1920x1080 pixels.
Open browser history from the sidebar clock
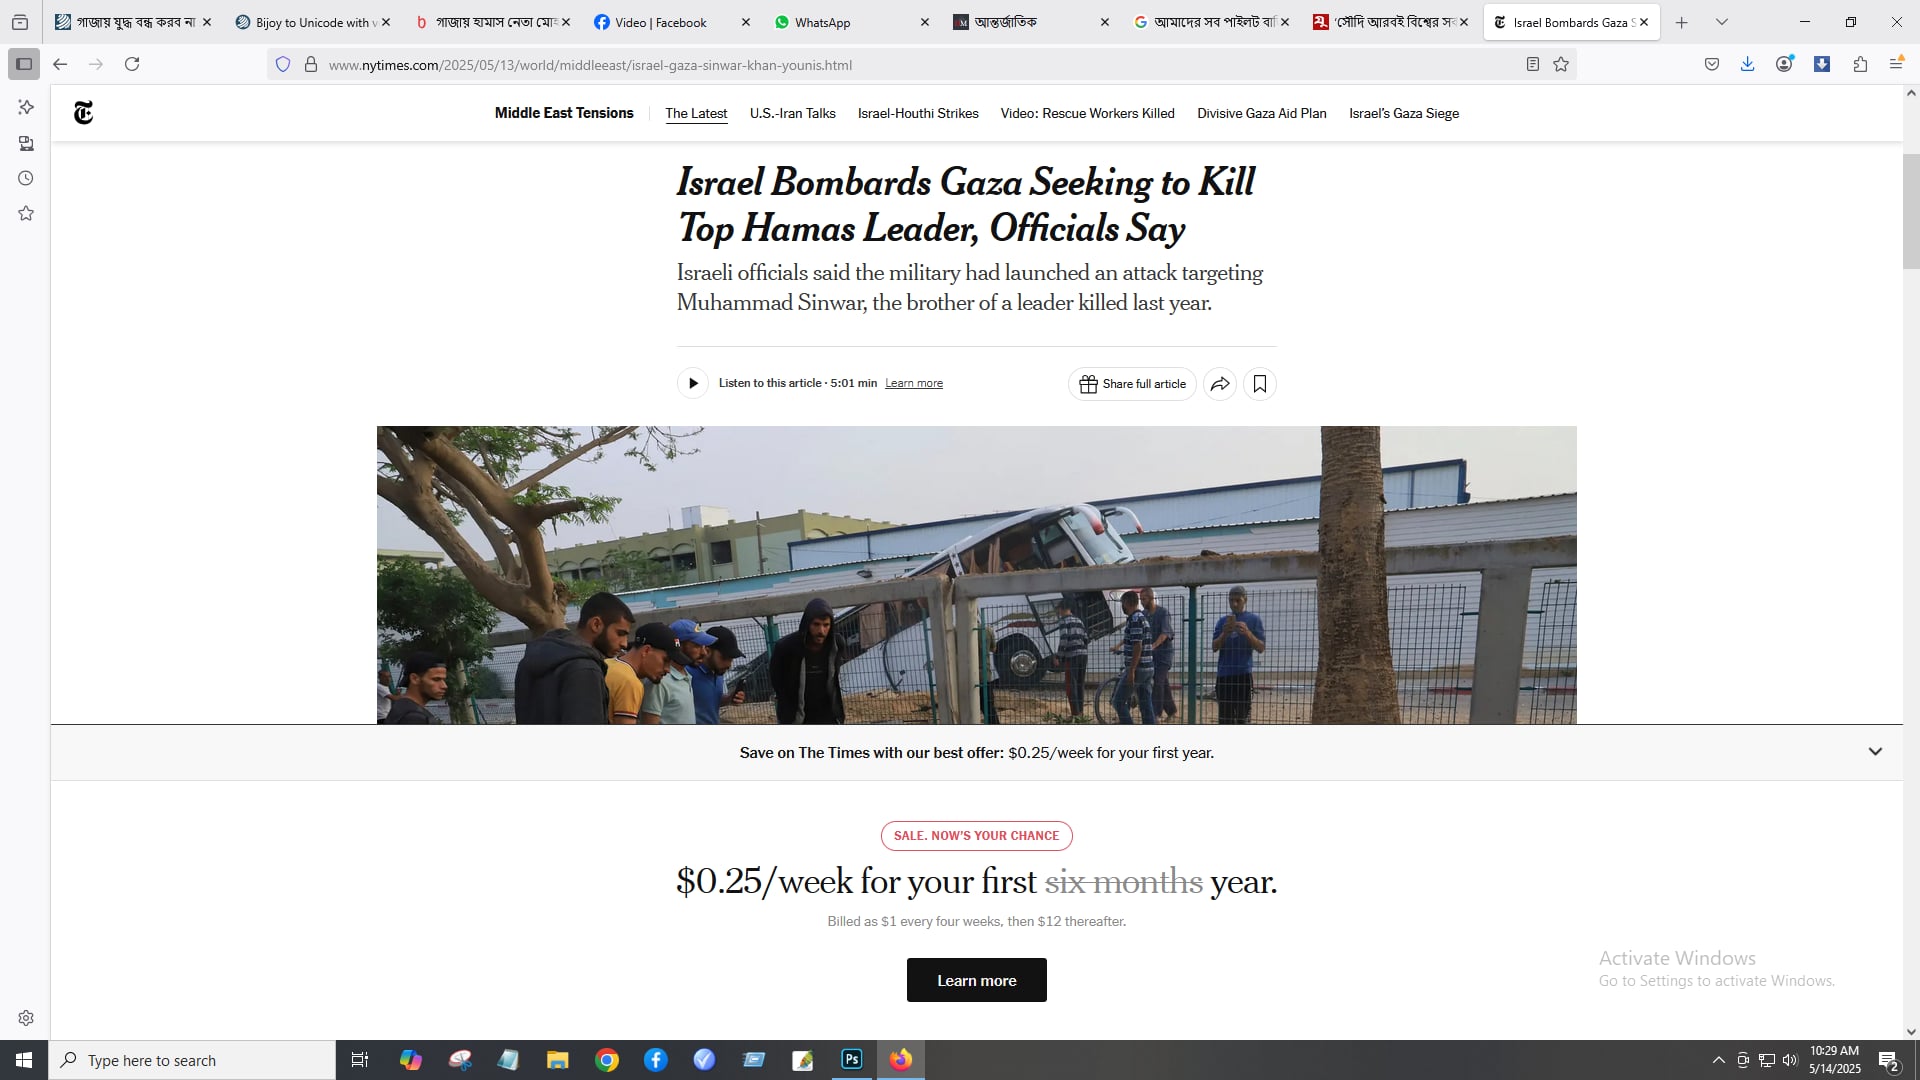coord(26,179)
